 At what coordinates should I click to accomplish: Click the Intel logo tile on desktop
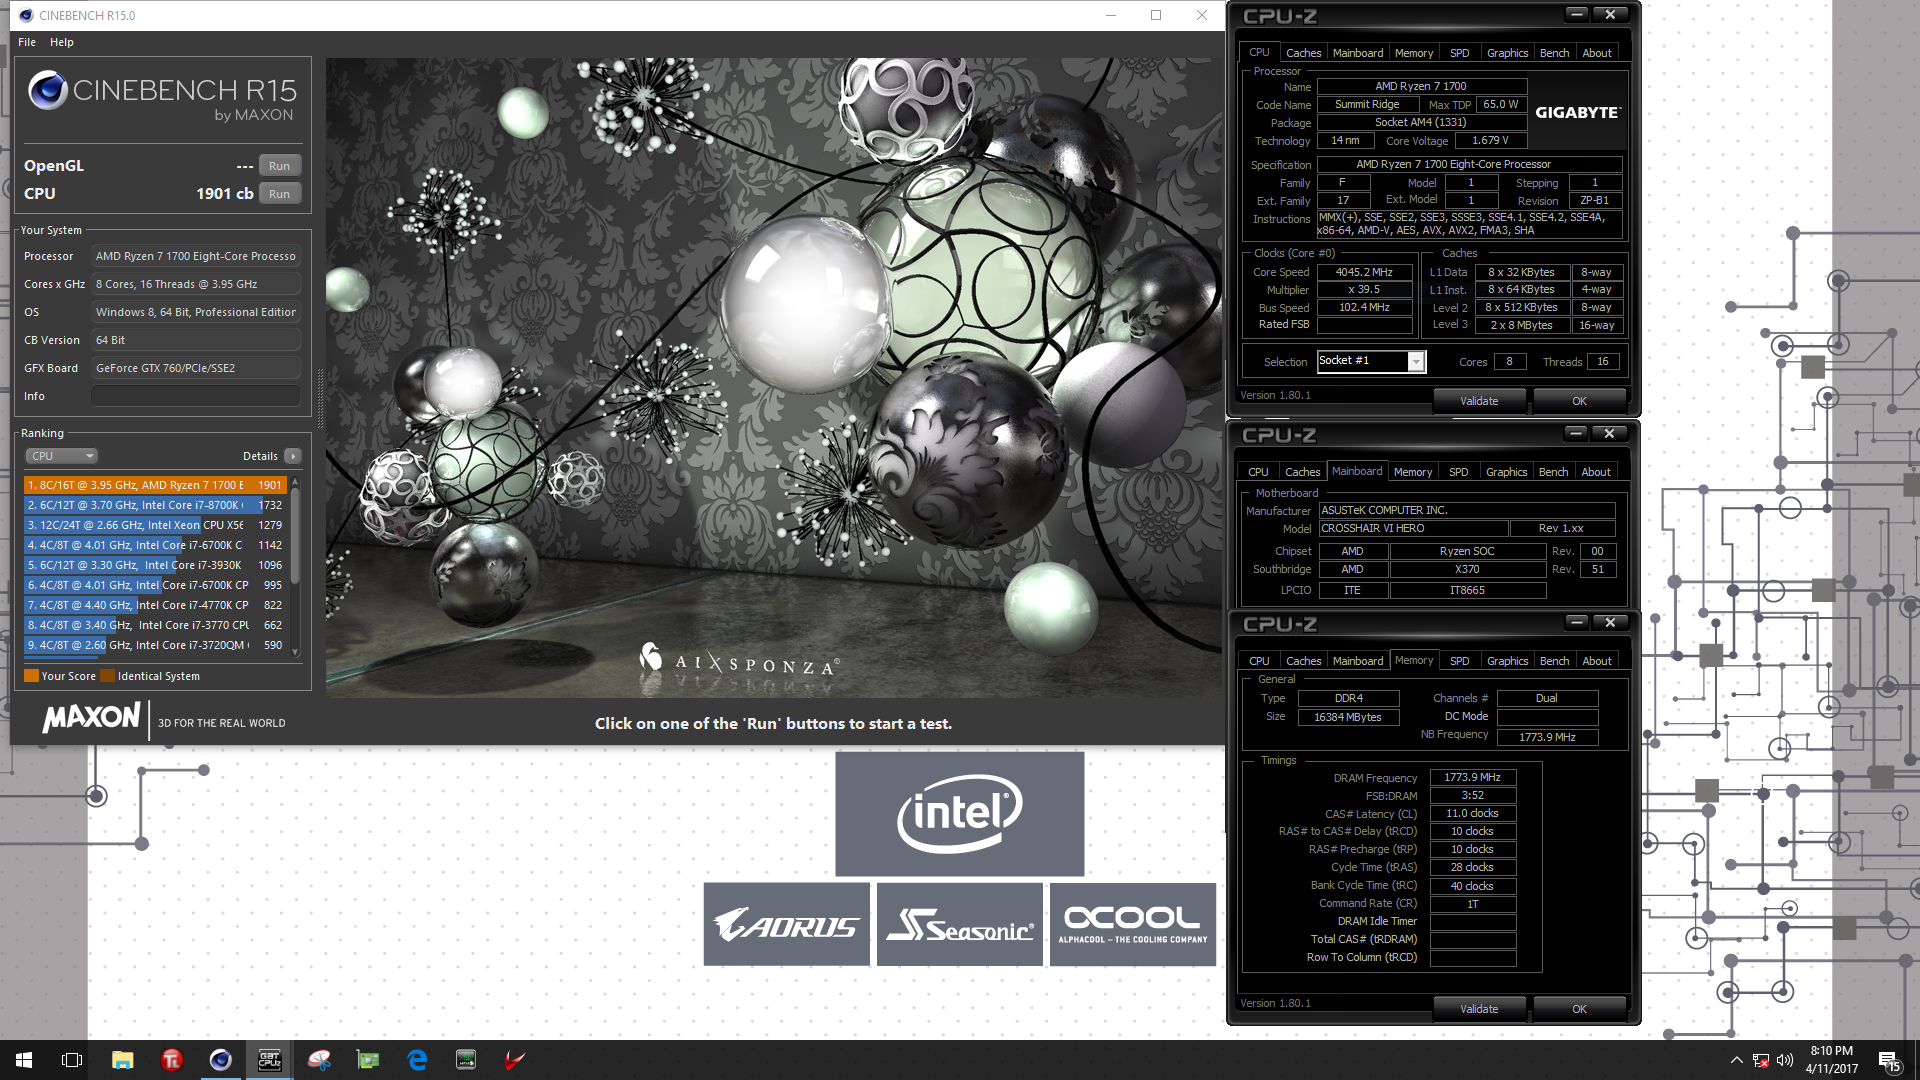959,814
